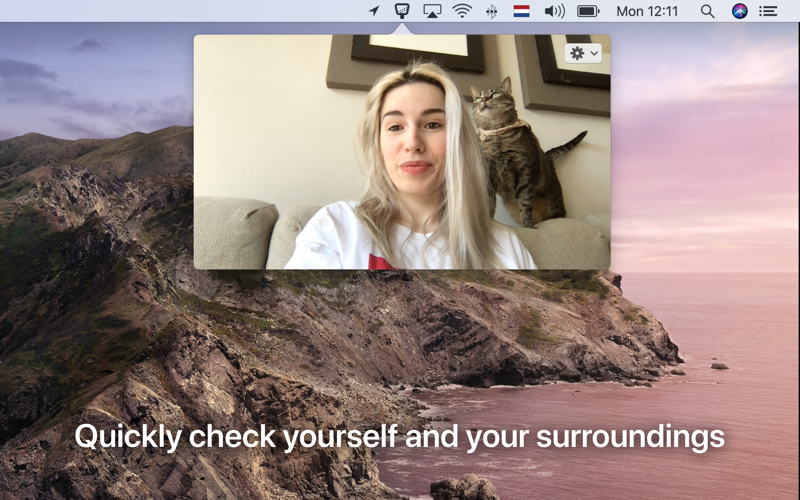Expand the chevron beside the gear
Image resolution: width=800 pixels, height=500 pixels.
(x=595, y=53)
